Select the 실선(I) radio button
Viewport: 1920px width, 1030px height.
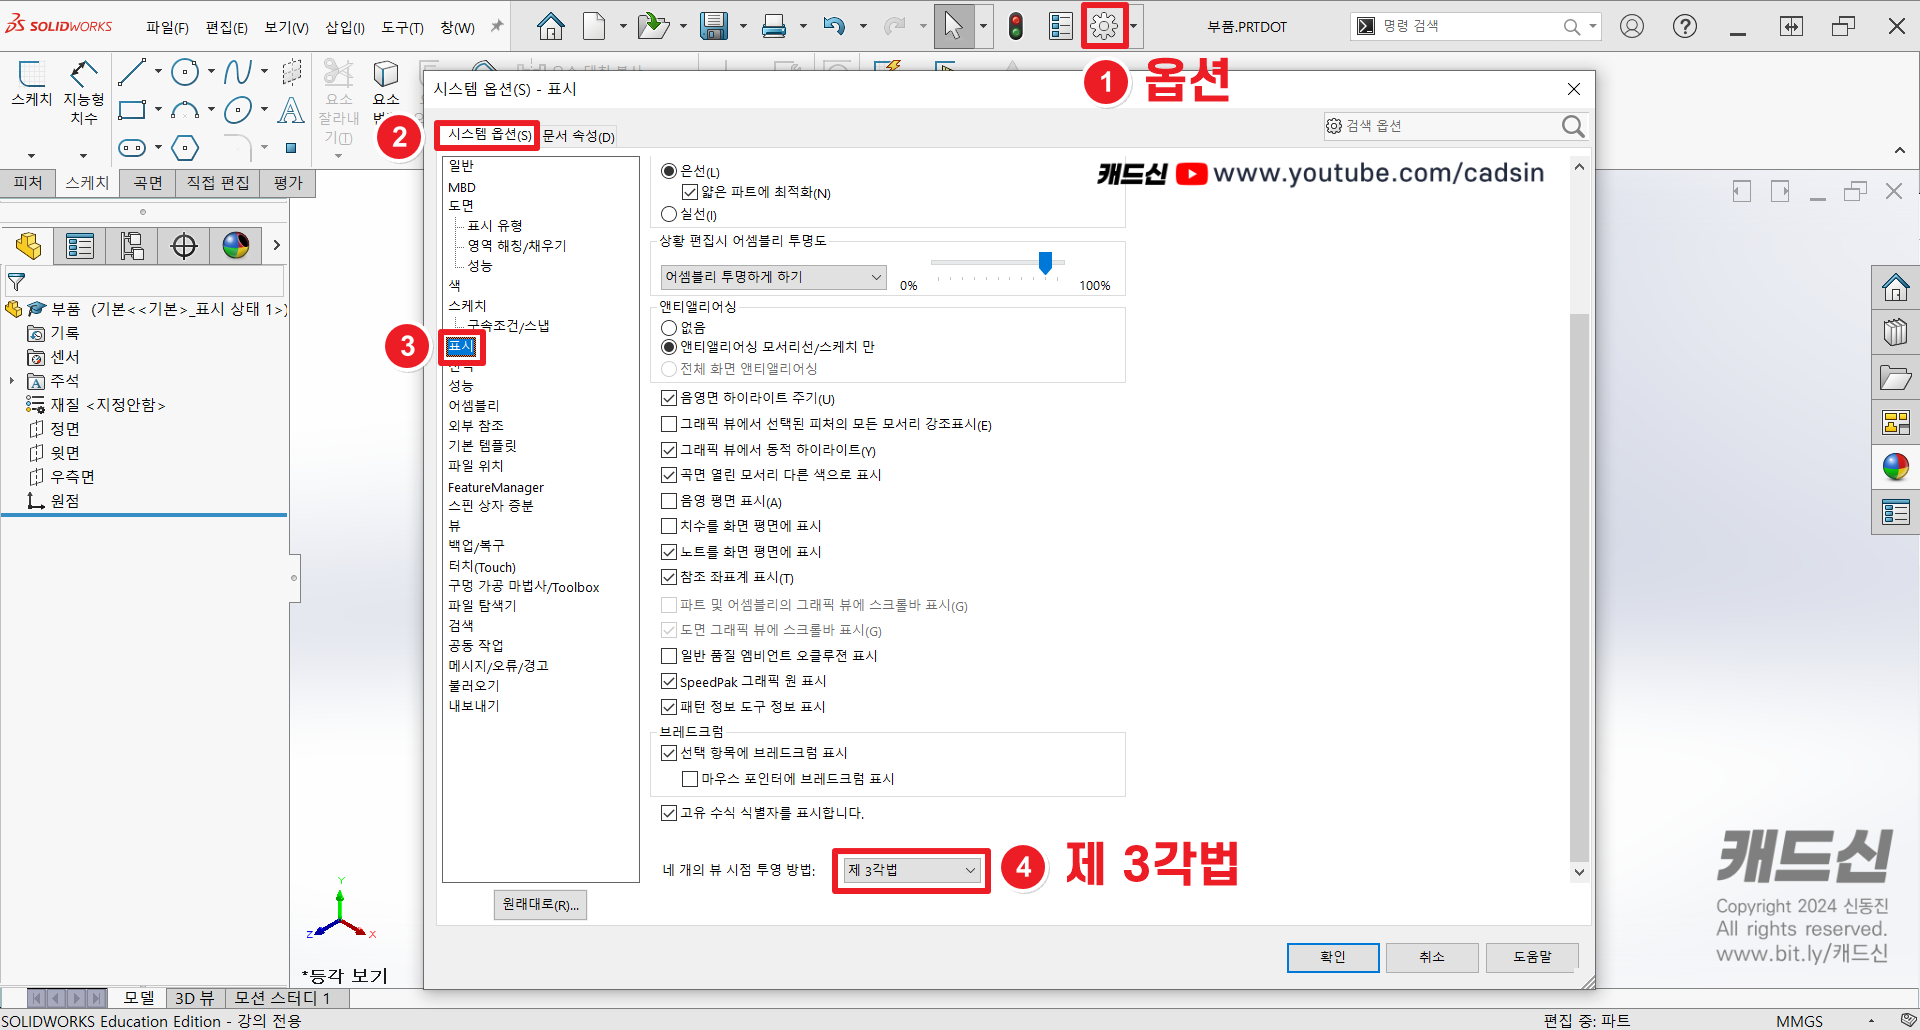pos(669,214)
